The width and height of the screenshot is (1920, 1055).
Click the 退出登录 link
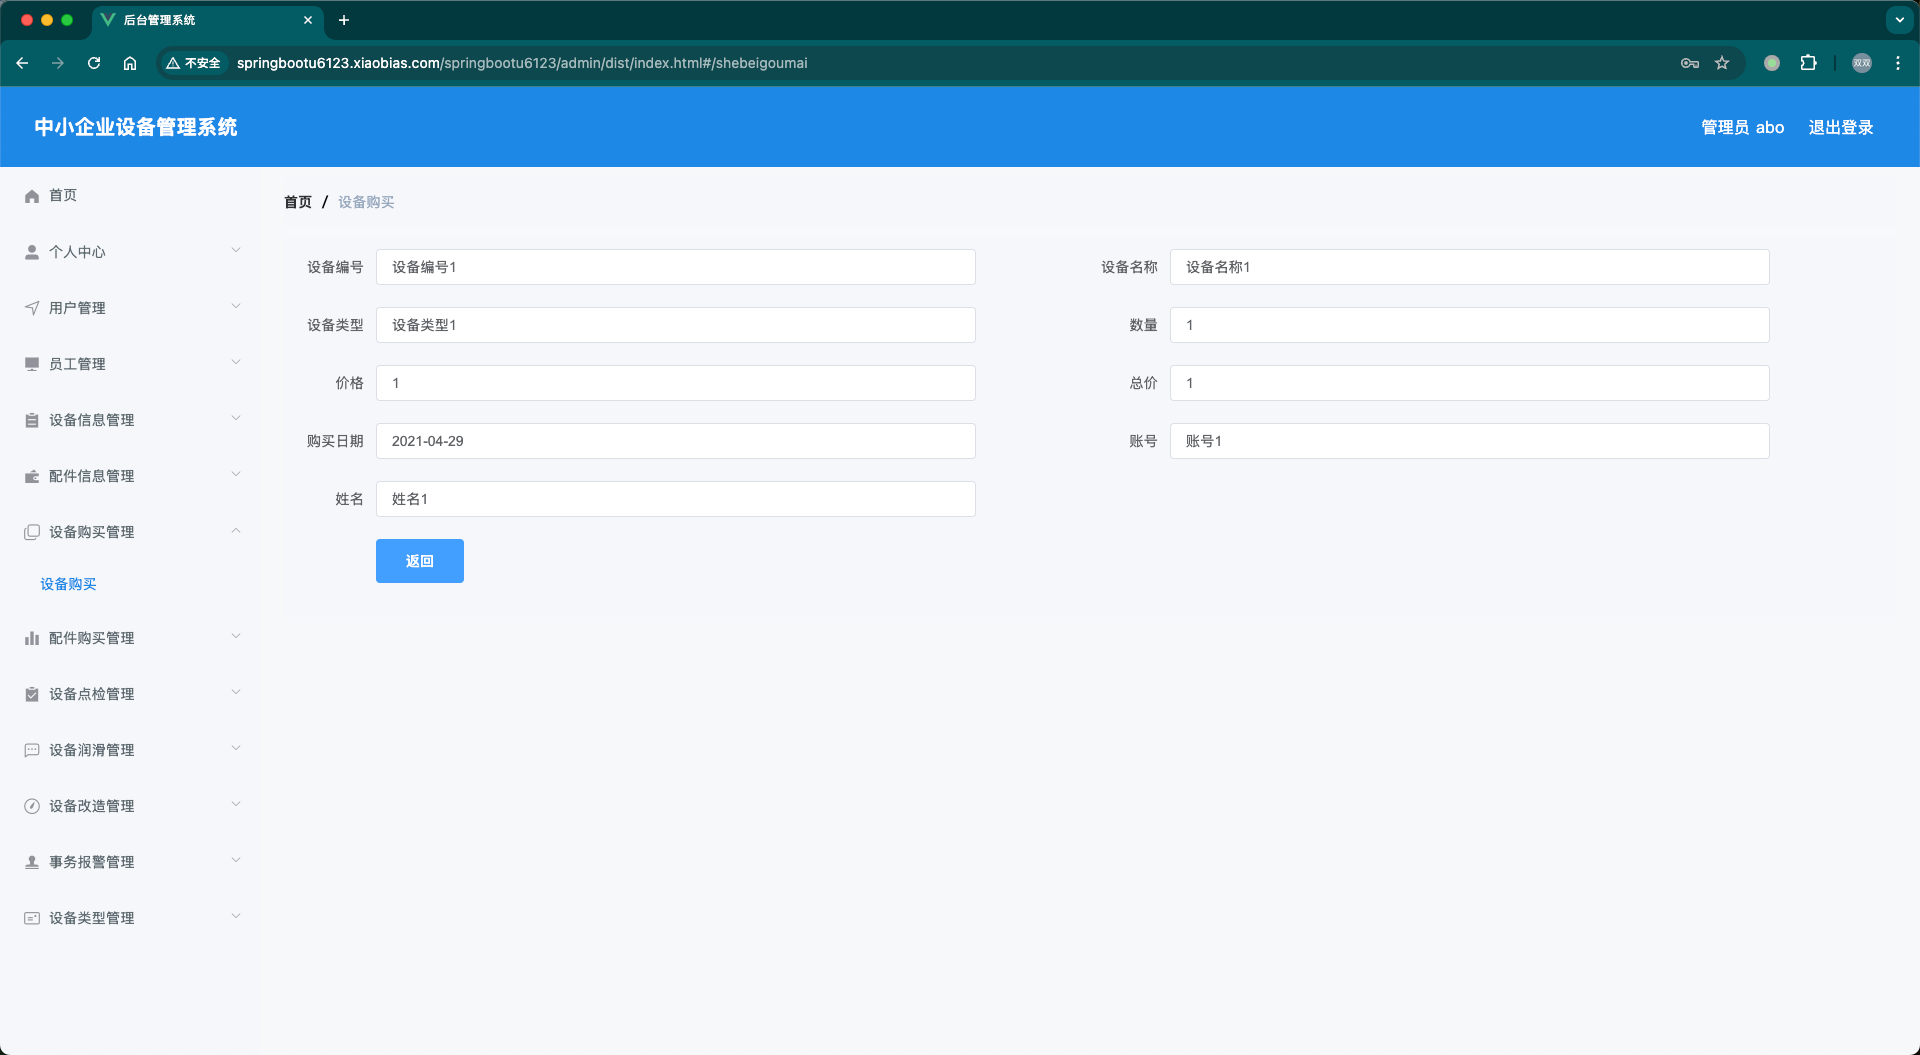coord(1841,127)
